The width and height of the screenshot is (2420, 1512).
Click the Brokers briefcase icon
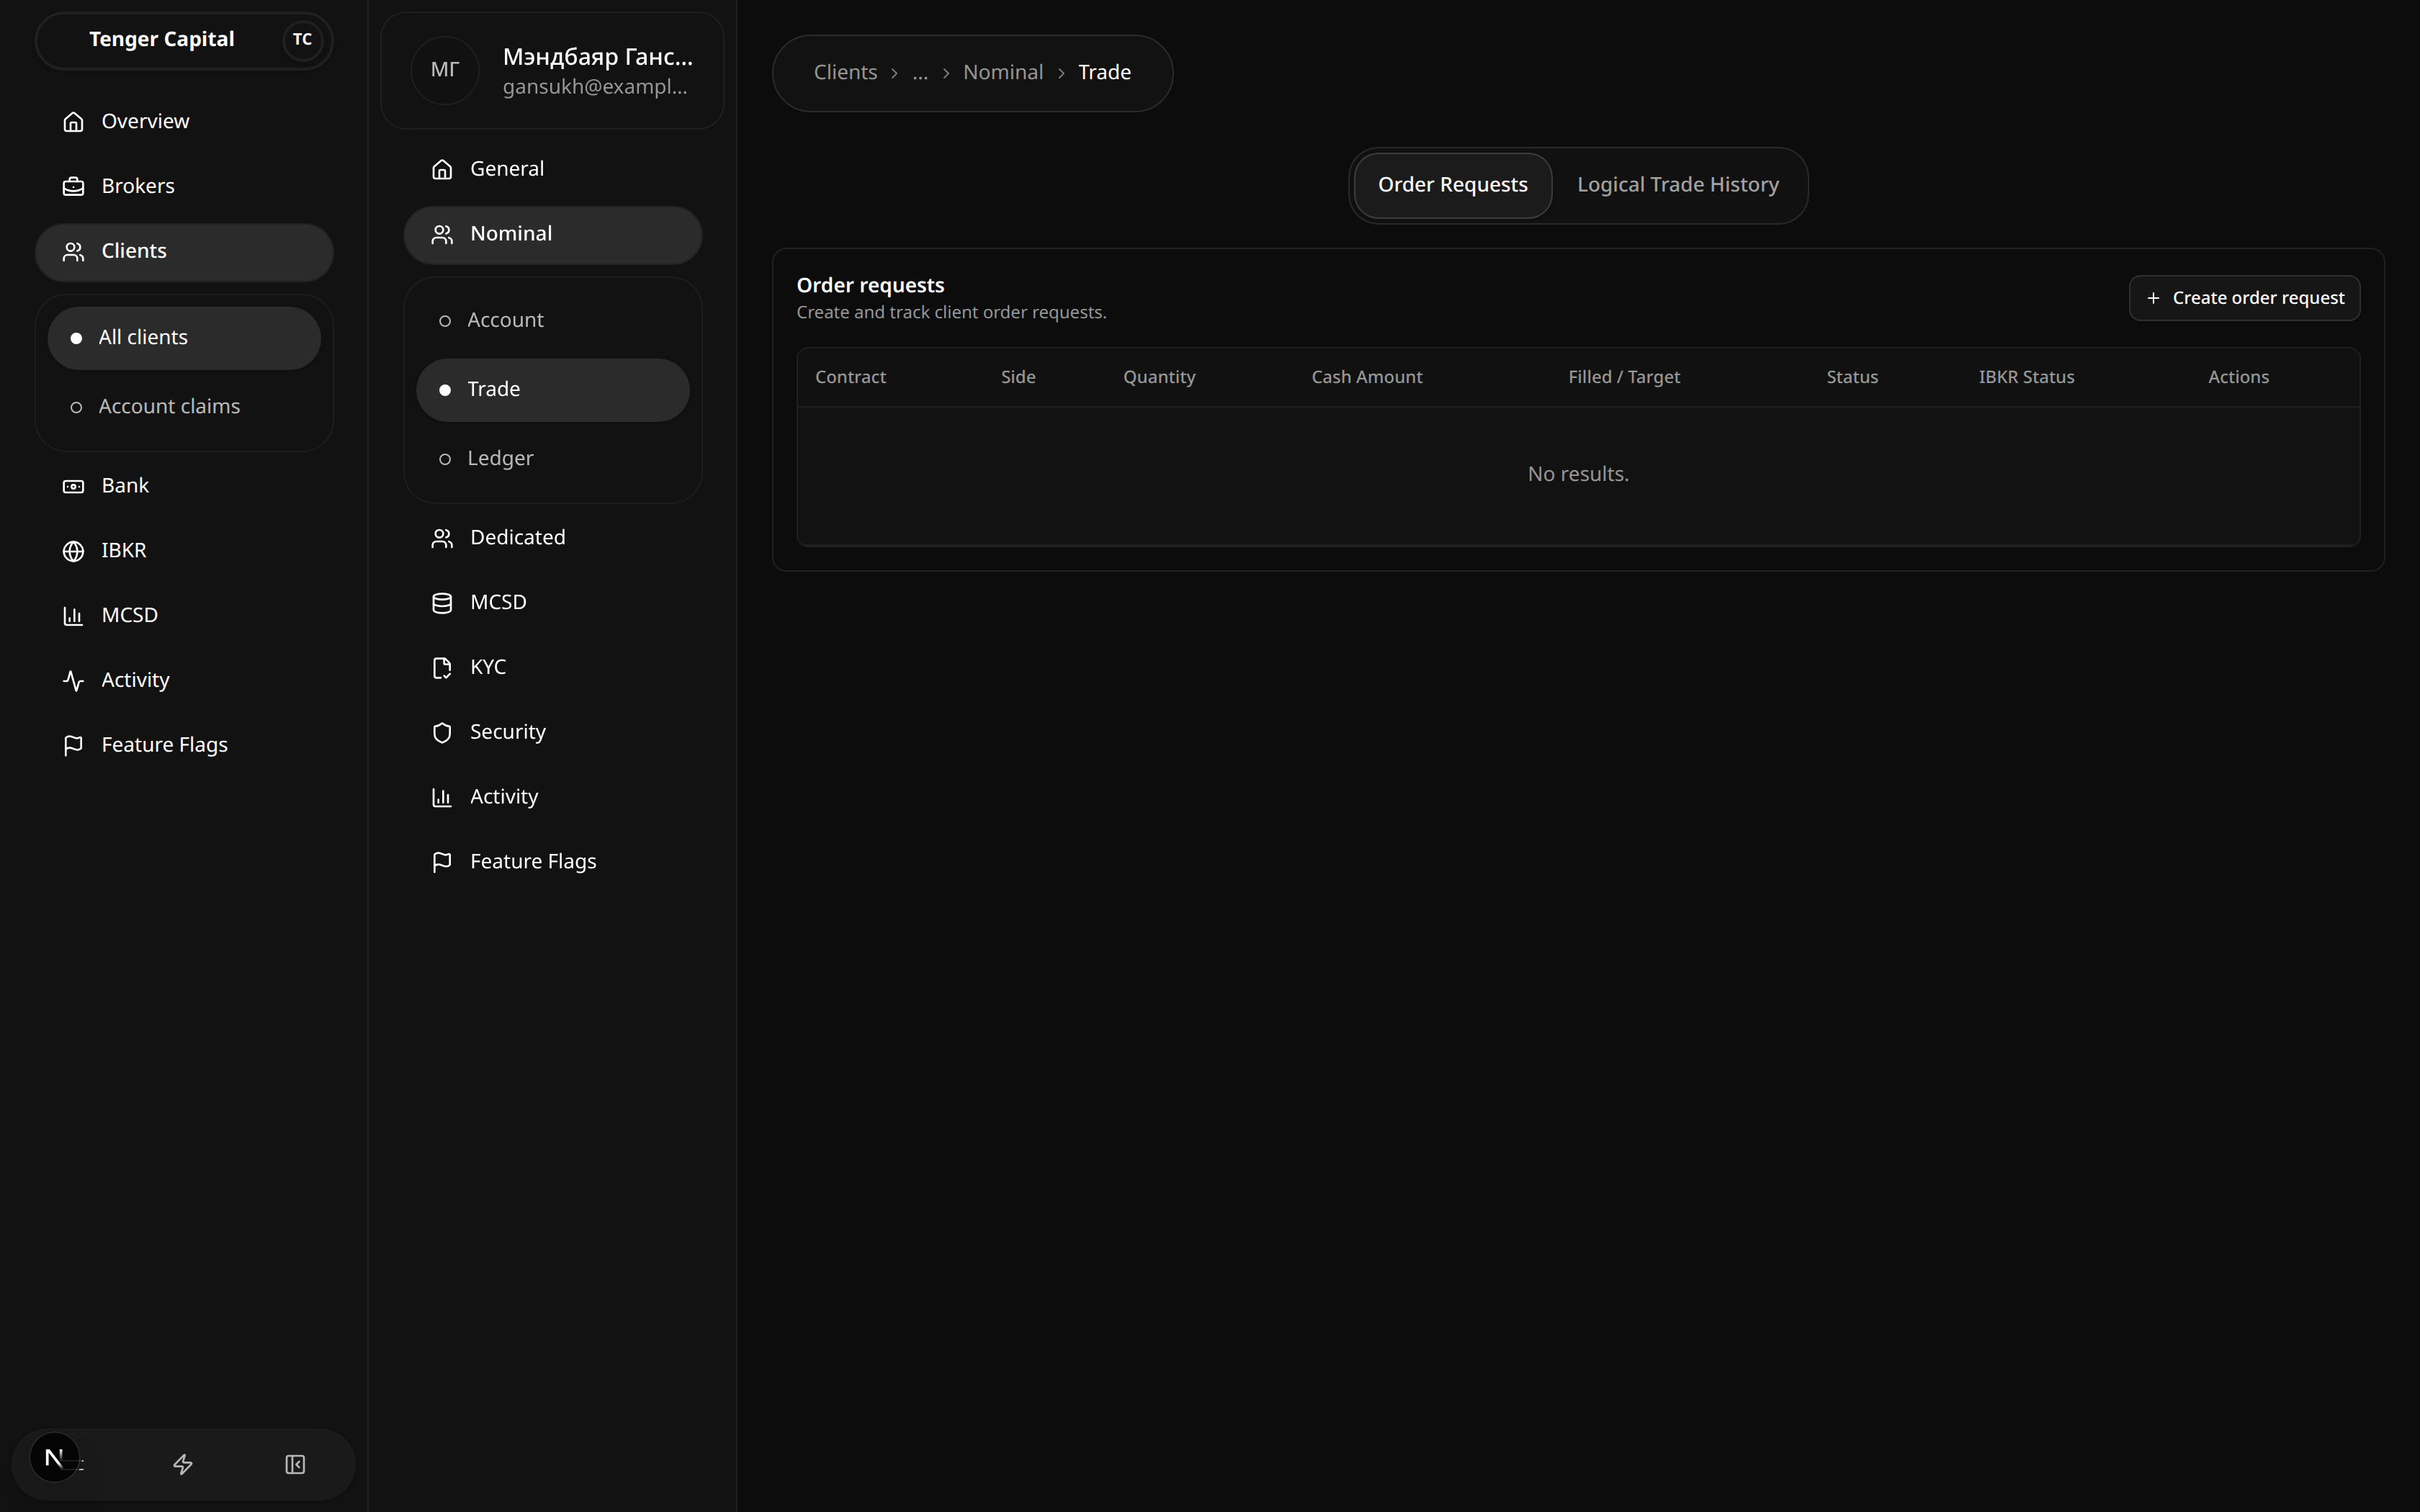73,186
